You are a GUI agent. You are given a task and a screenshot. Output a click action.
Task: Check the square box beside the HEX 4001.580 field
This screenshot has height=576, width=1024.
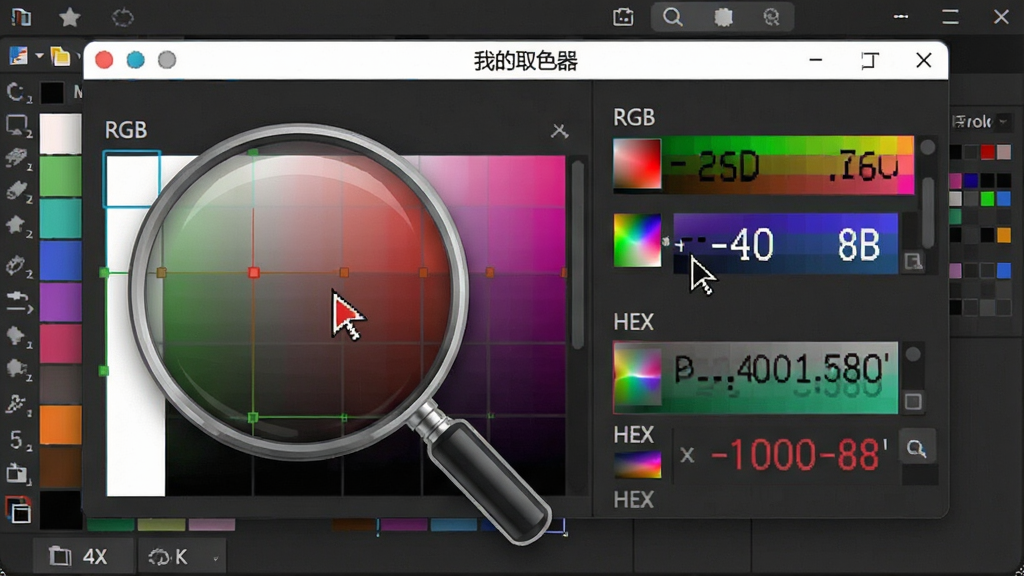pos(913,402)
